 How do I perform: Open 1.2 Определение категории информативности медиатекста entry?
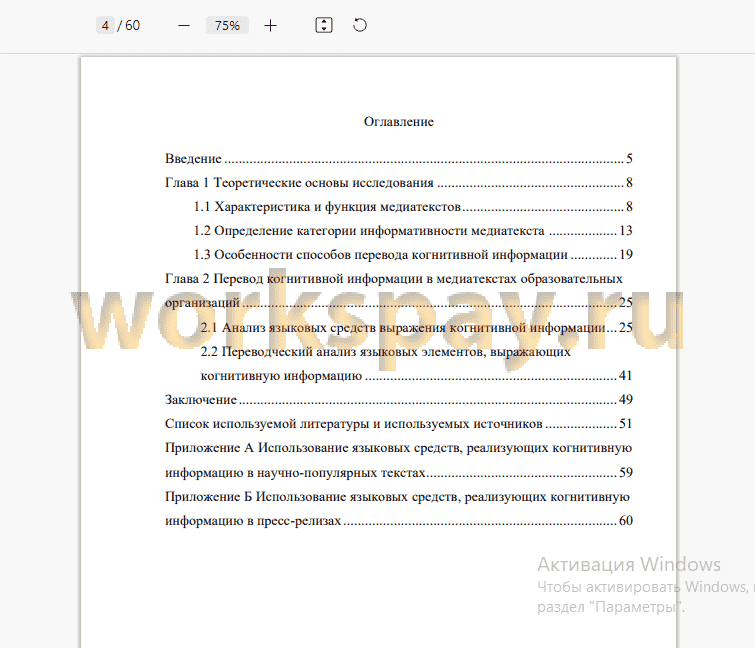(x=413, y=231)
